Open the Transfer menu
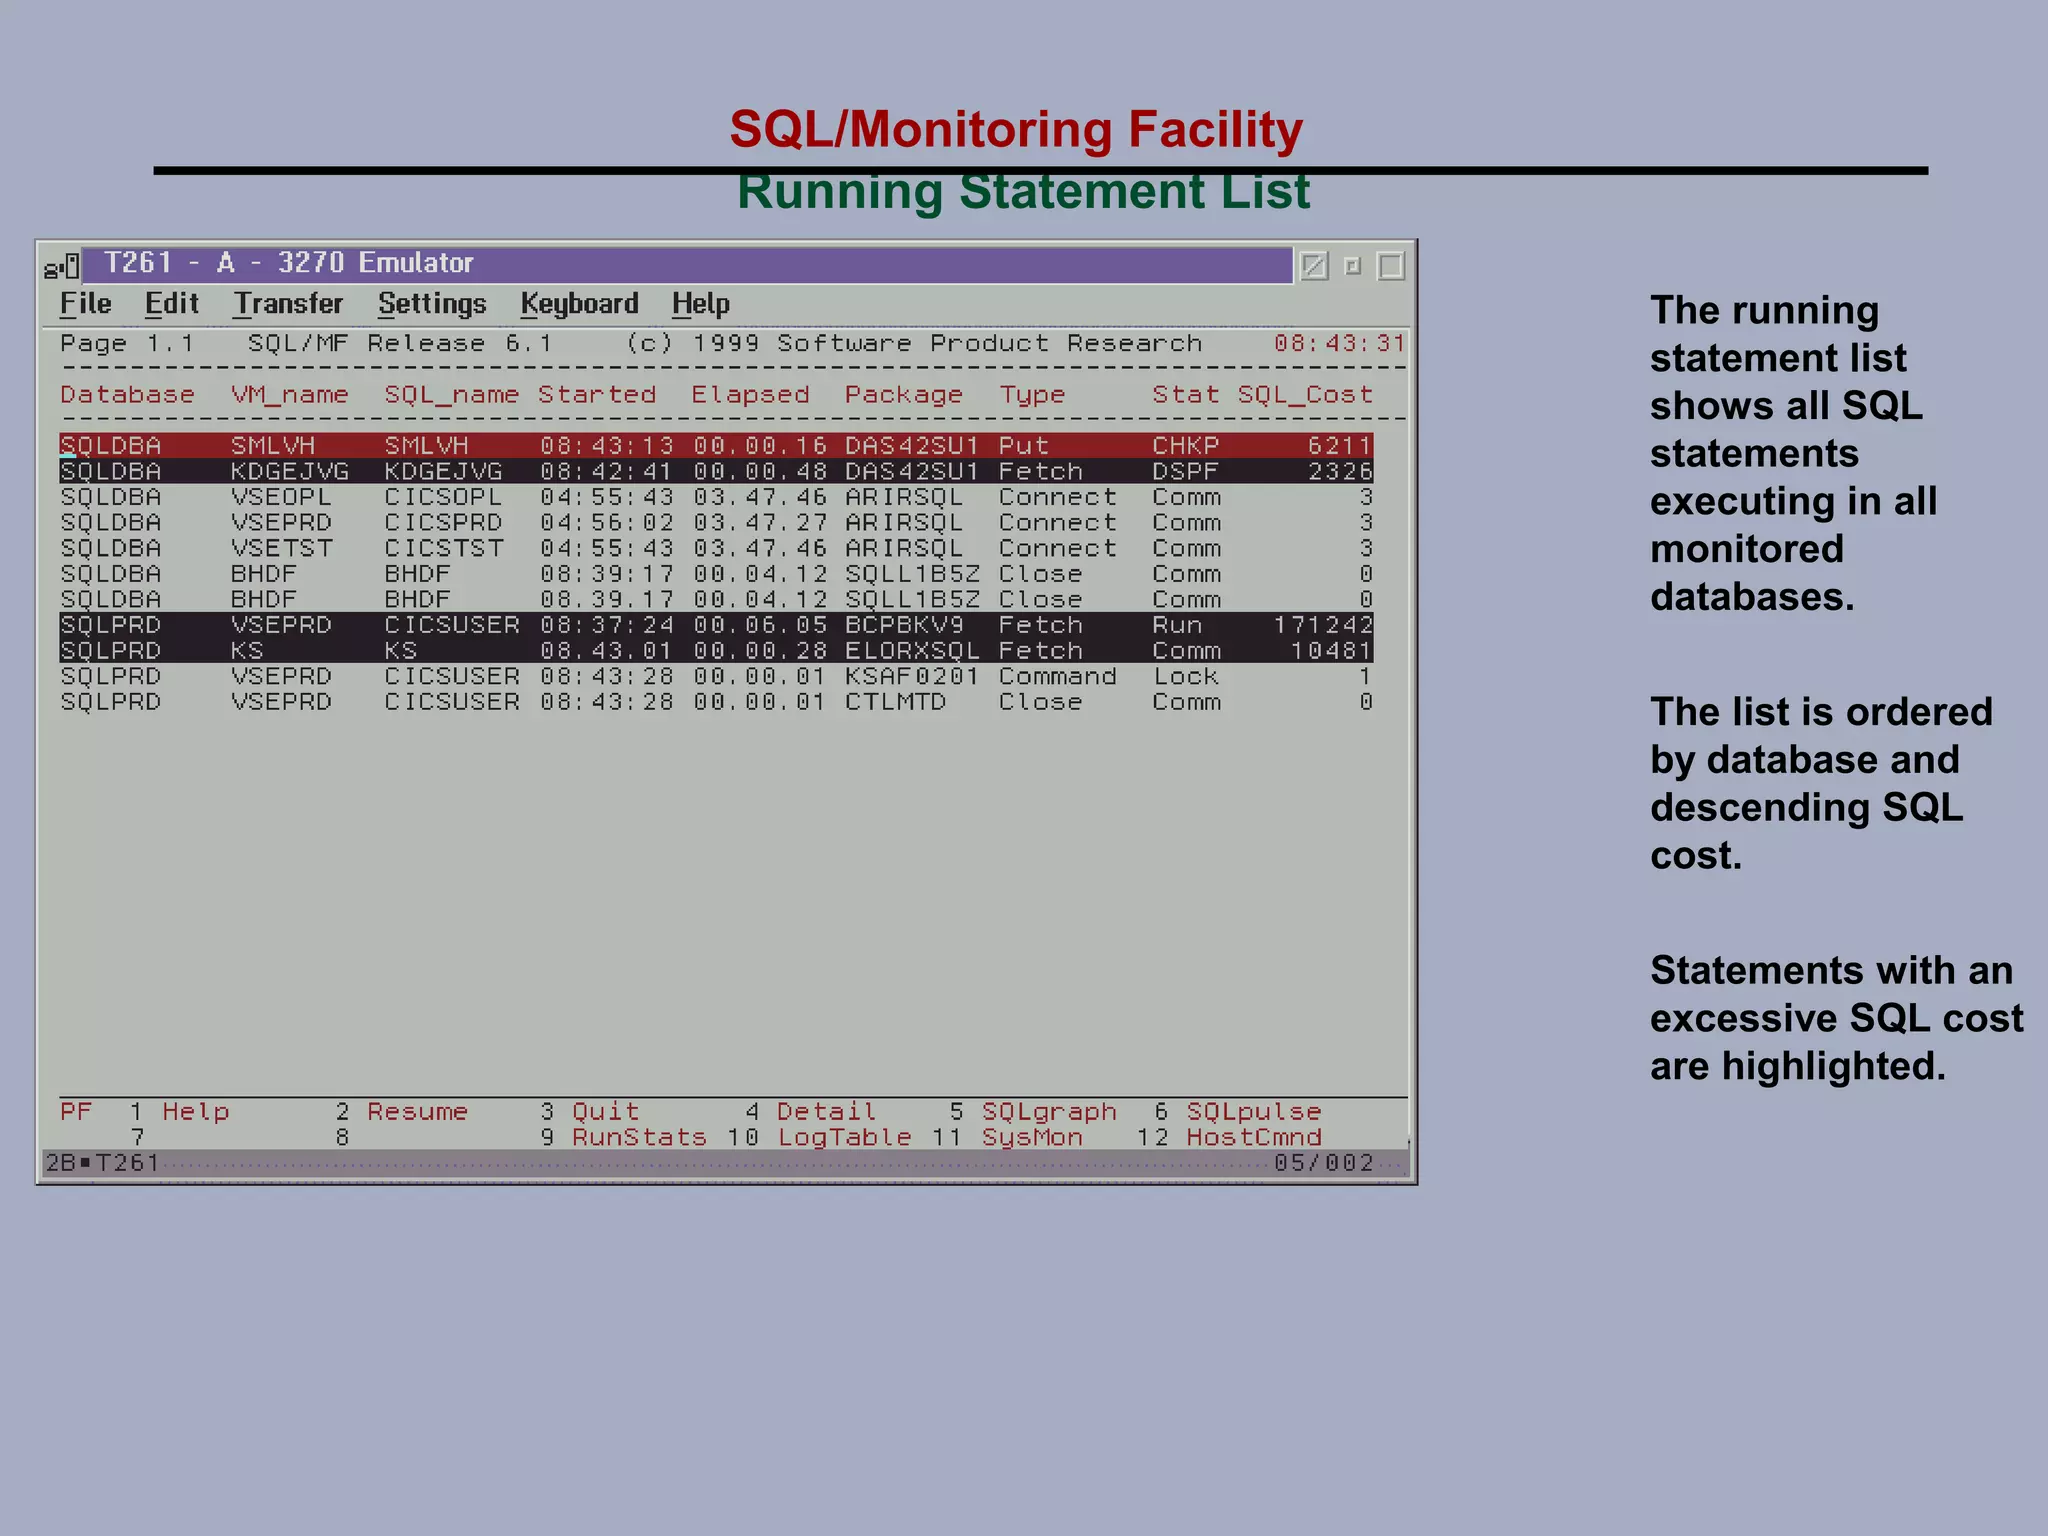The height and width of the screenshot is (1536, 2048). tap(288, 304)
